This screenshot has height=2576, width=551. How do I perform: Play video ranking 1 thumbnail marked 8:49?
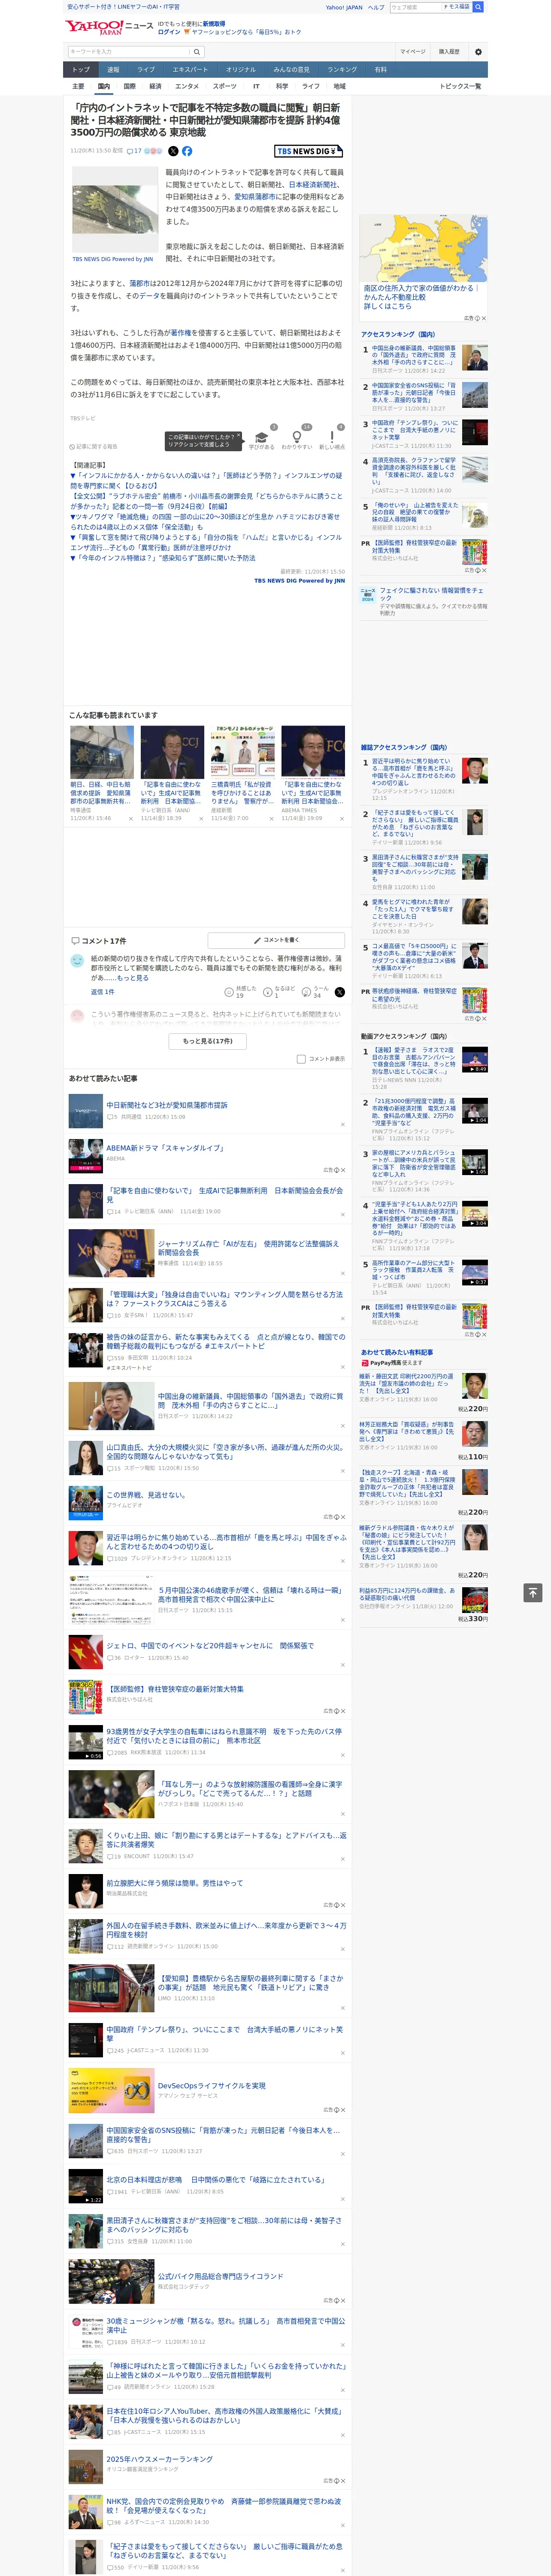point(475,1059)
